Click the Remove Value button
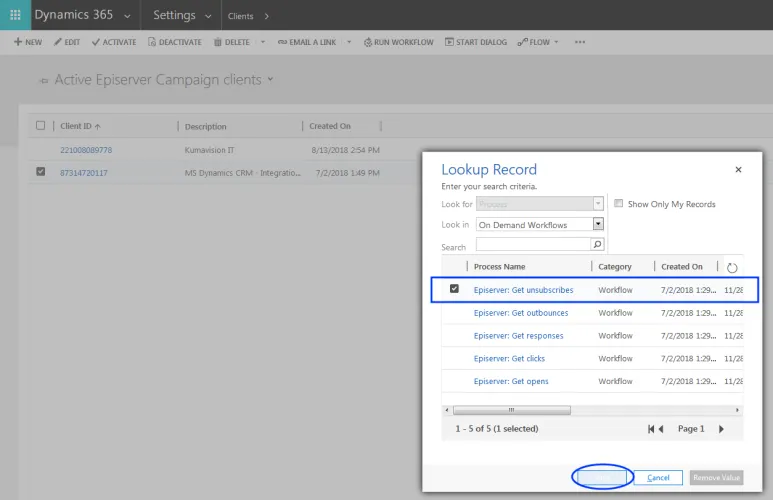The width and height of the screenshot is (773, 500). [x=716, y=477]
